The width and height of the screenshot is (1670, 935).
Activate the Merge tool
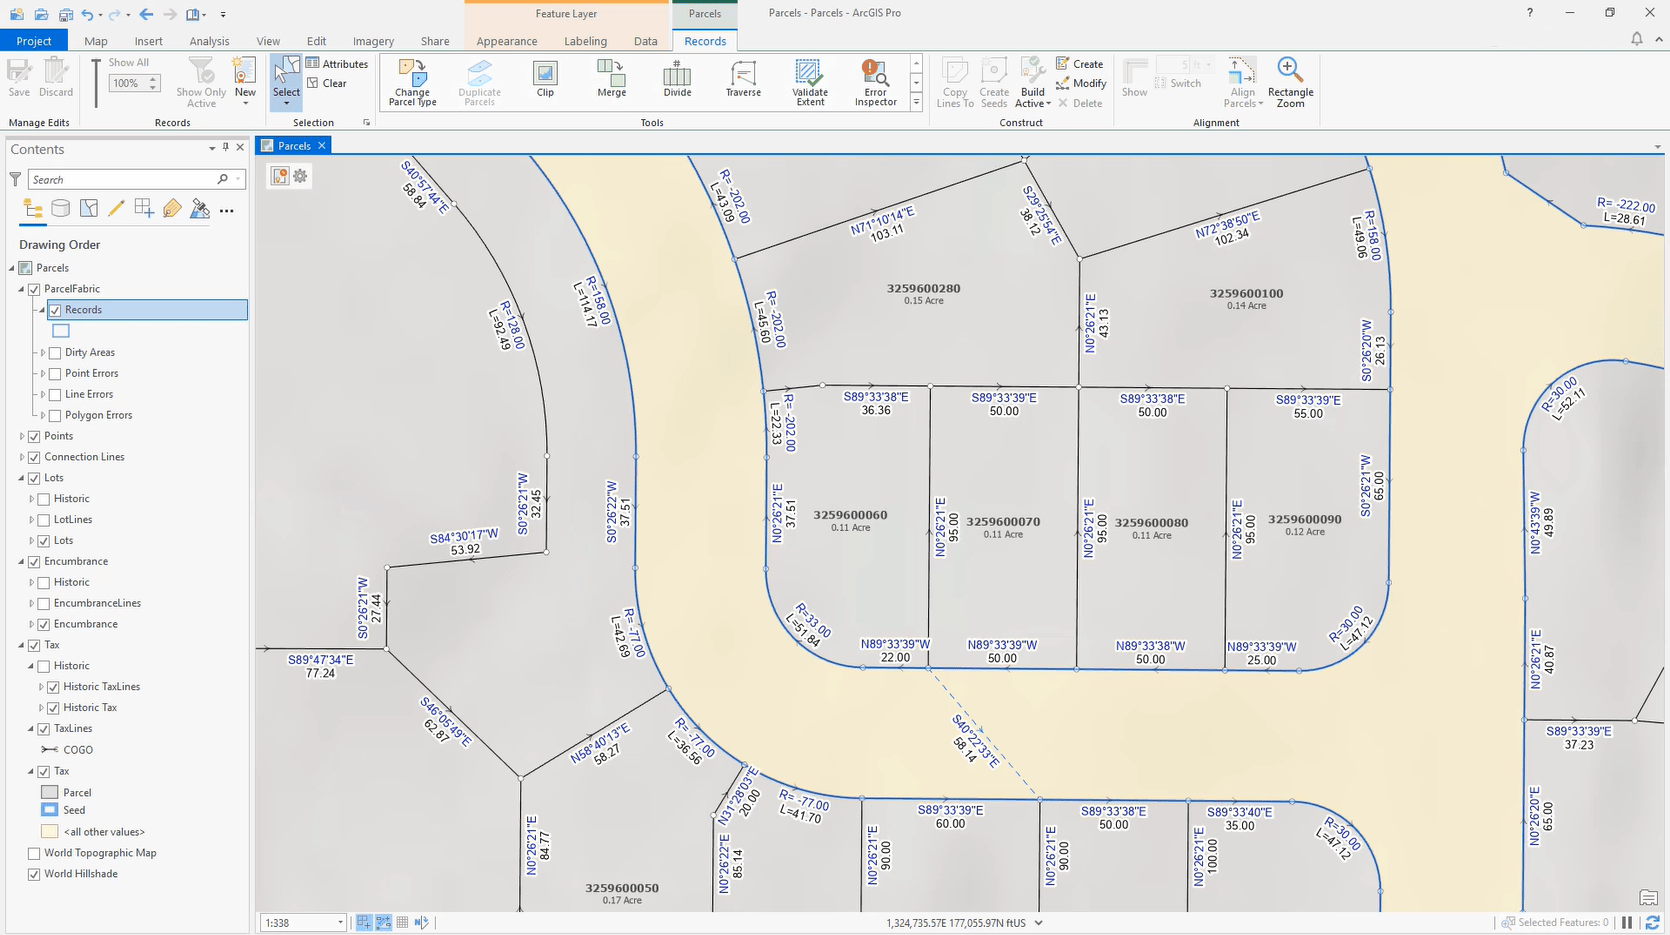610,80
